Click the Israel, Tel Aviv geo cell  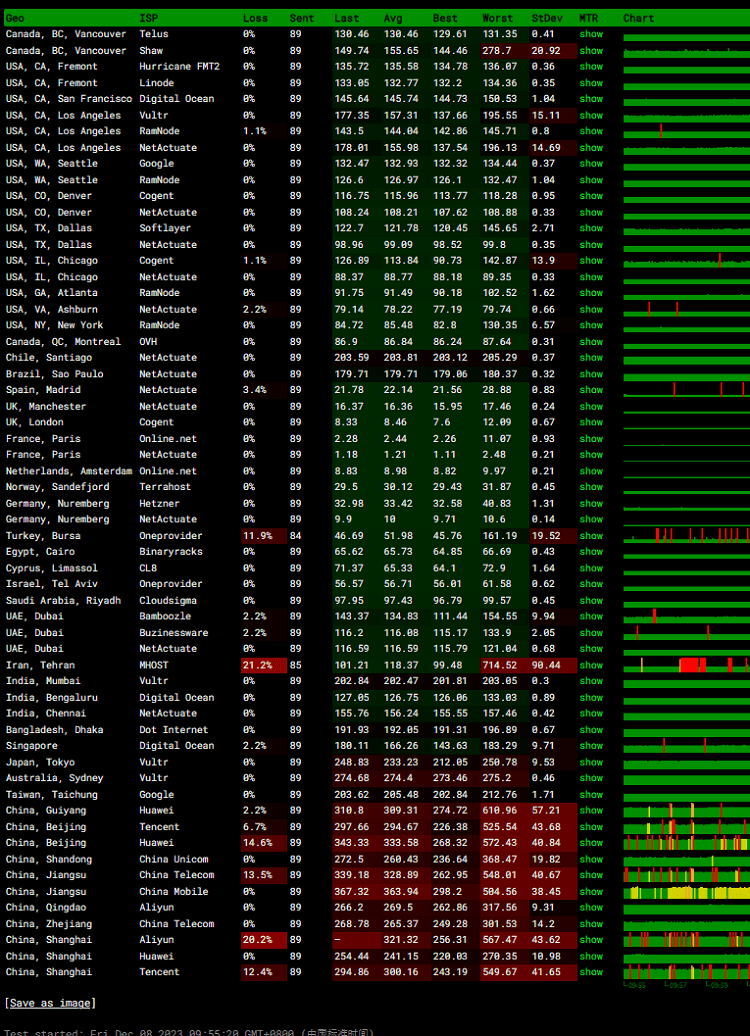[52, 583]
